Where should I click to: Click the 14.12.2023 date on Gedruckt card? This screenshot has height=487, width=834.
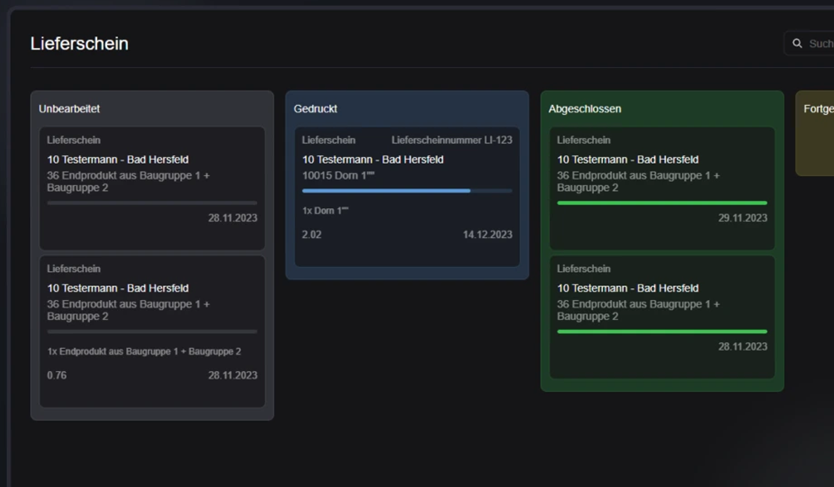487,235
